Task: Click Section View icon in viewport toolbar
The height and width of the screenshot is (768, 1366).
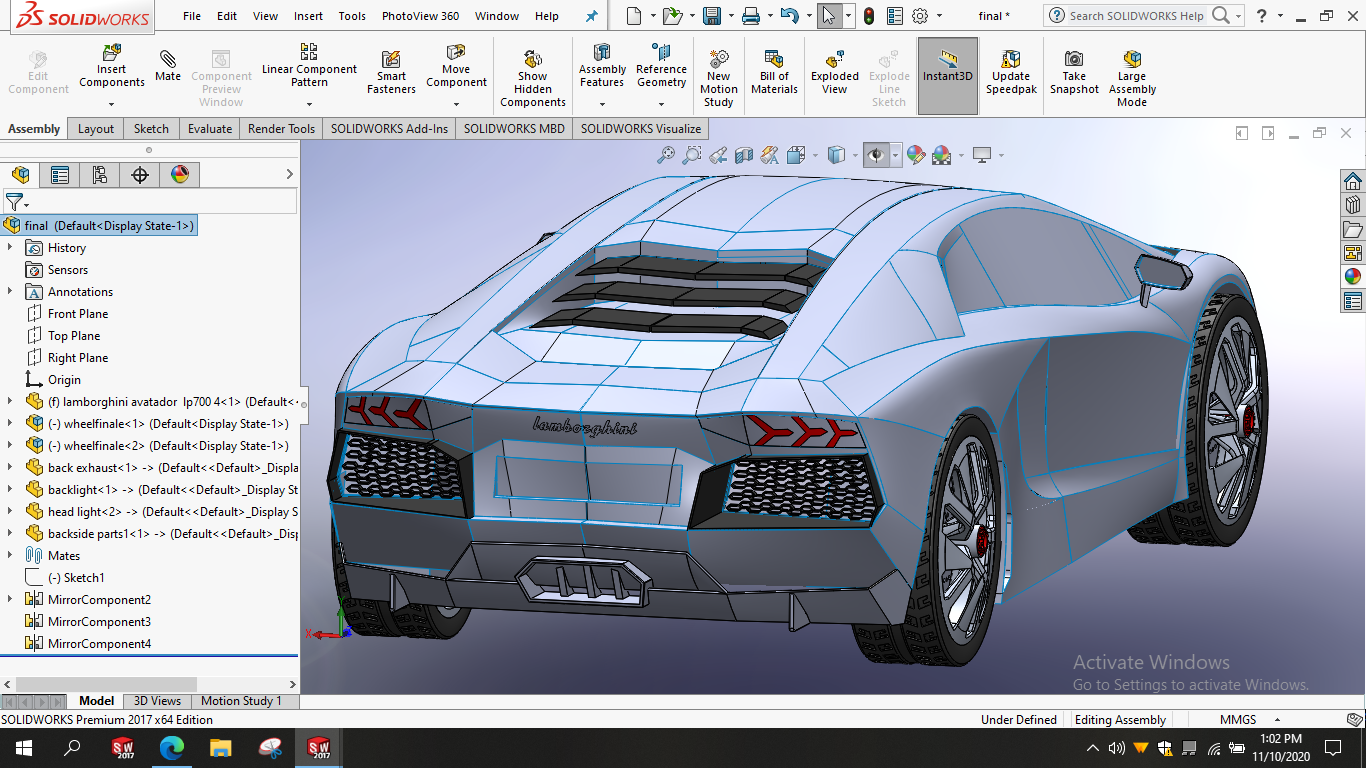Action: [744, 155]
